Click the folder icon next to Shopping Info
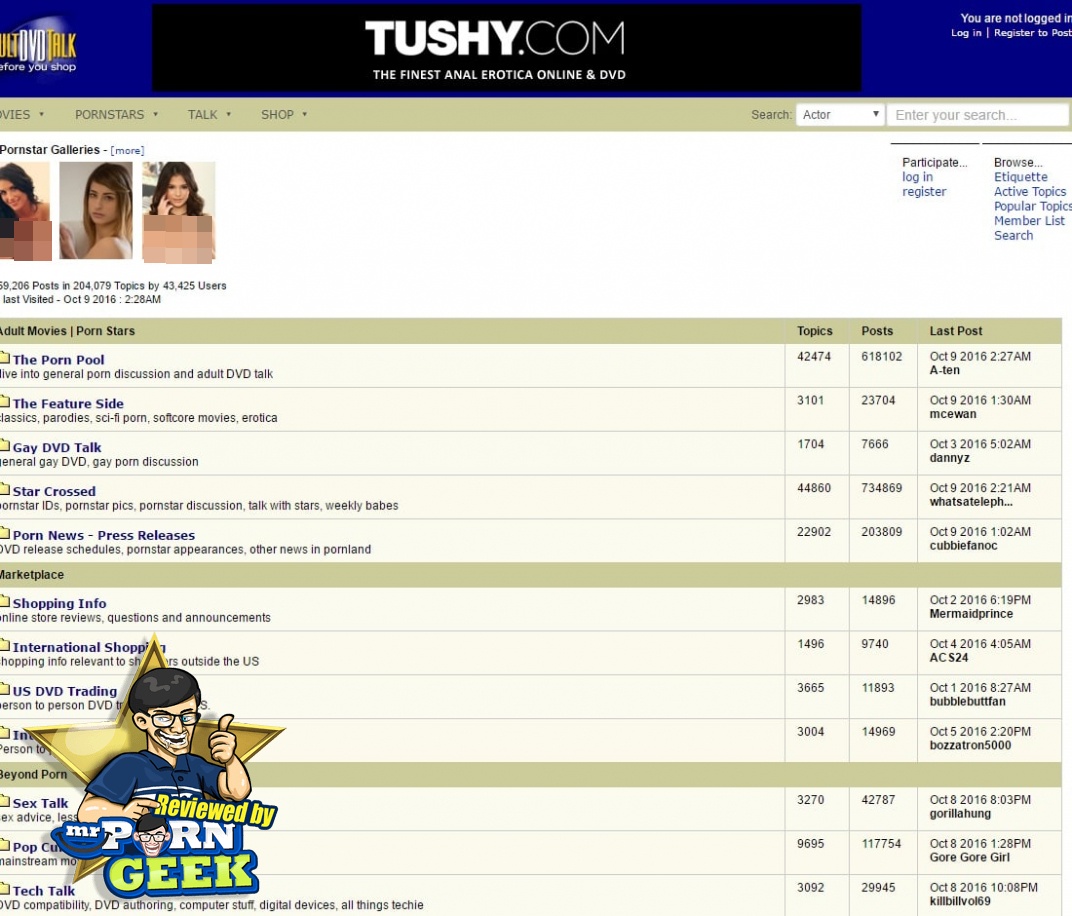This screenshot has width=1072, height=916. pos(4,603)
